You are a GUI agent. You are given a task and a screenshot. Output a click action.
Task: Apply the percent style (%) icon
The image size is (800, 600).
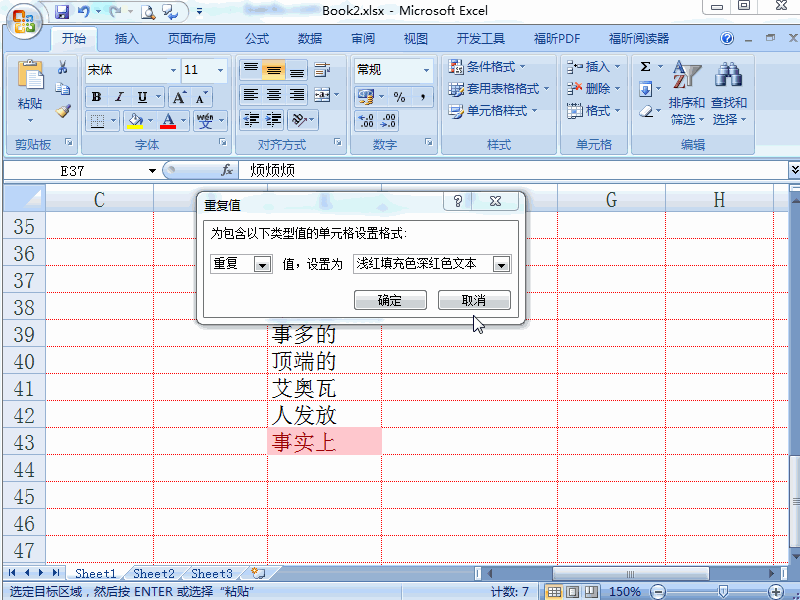[x=400, y=97]
